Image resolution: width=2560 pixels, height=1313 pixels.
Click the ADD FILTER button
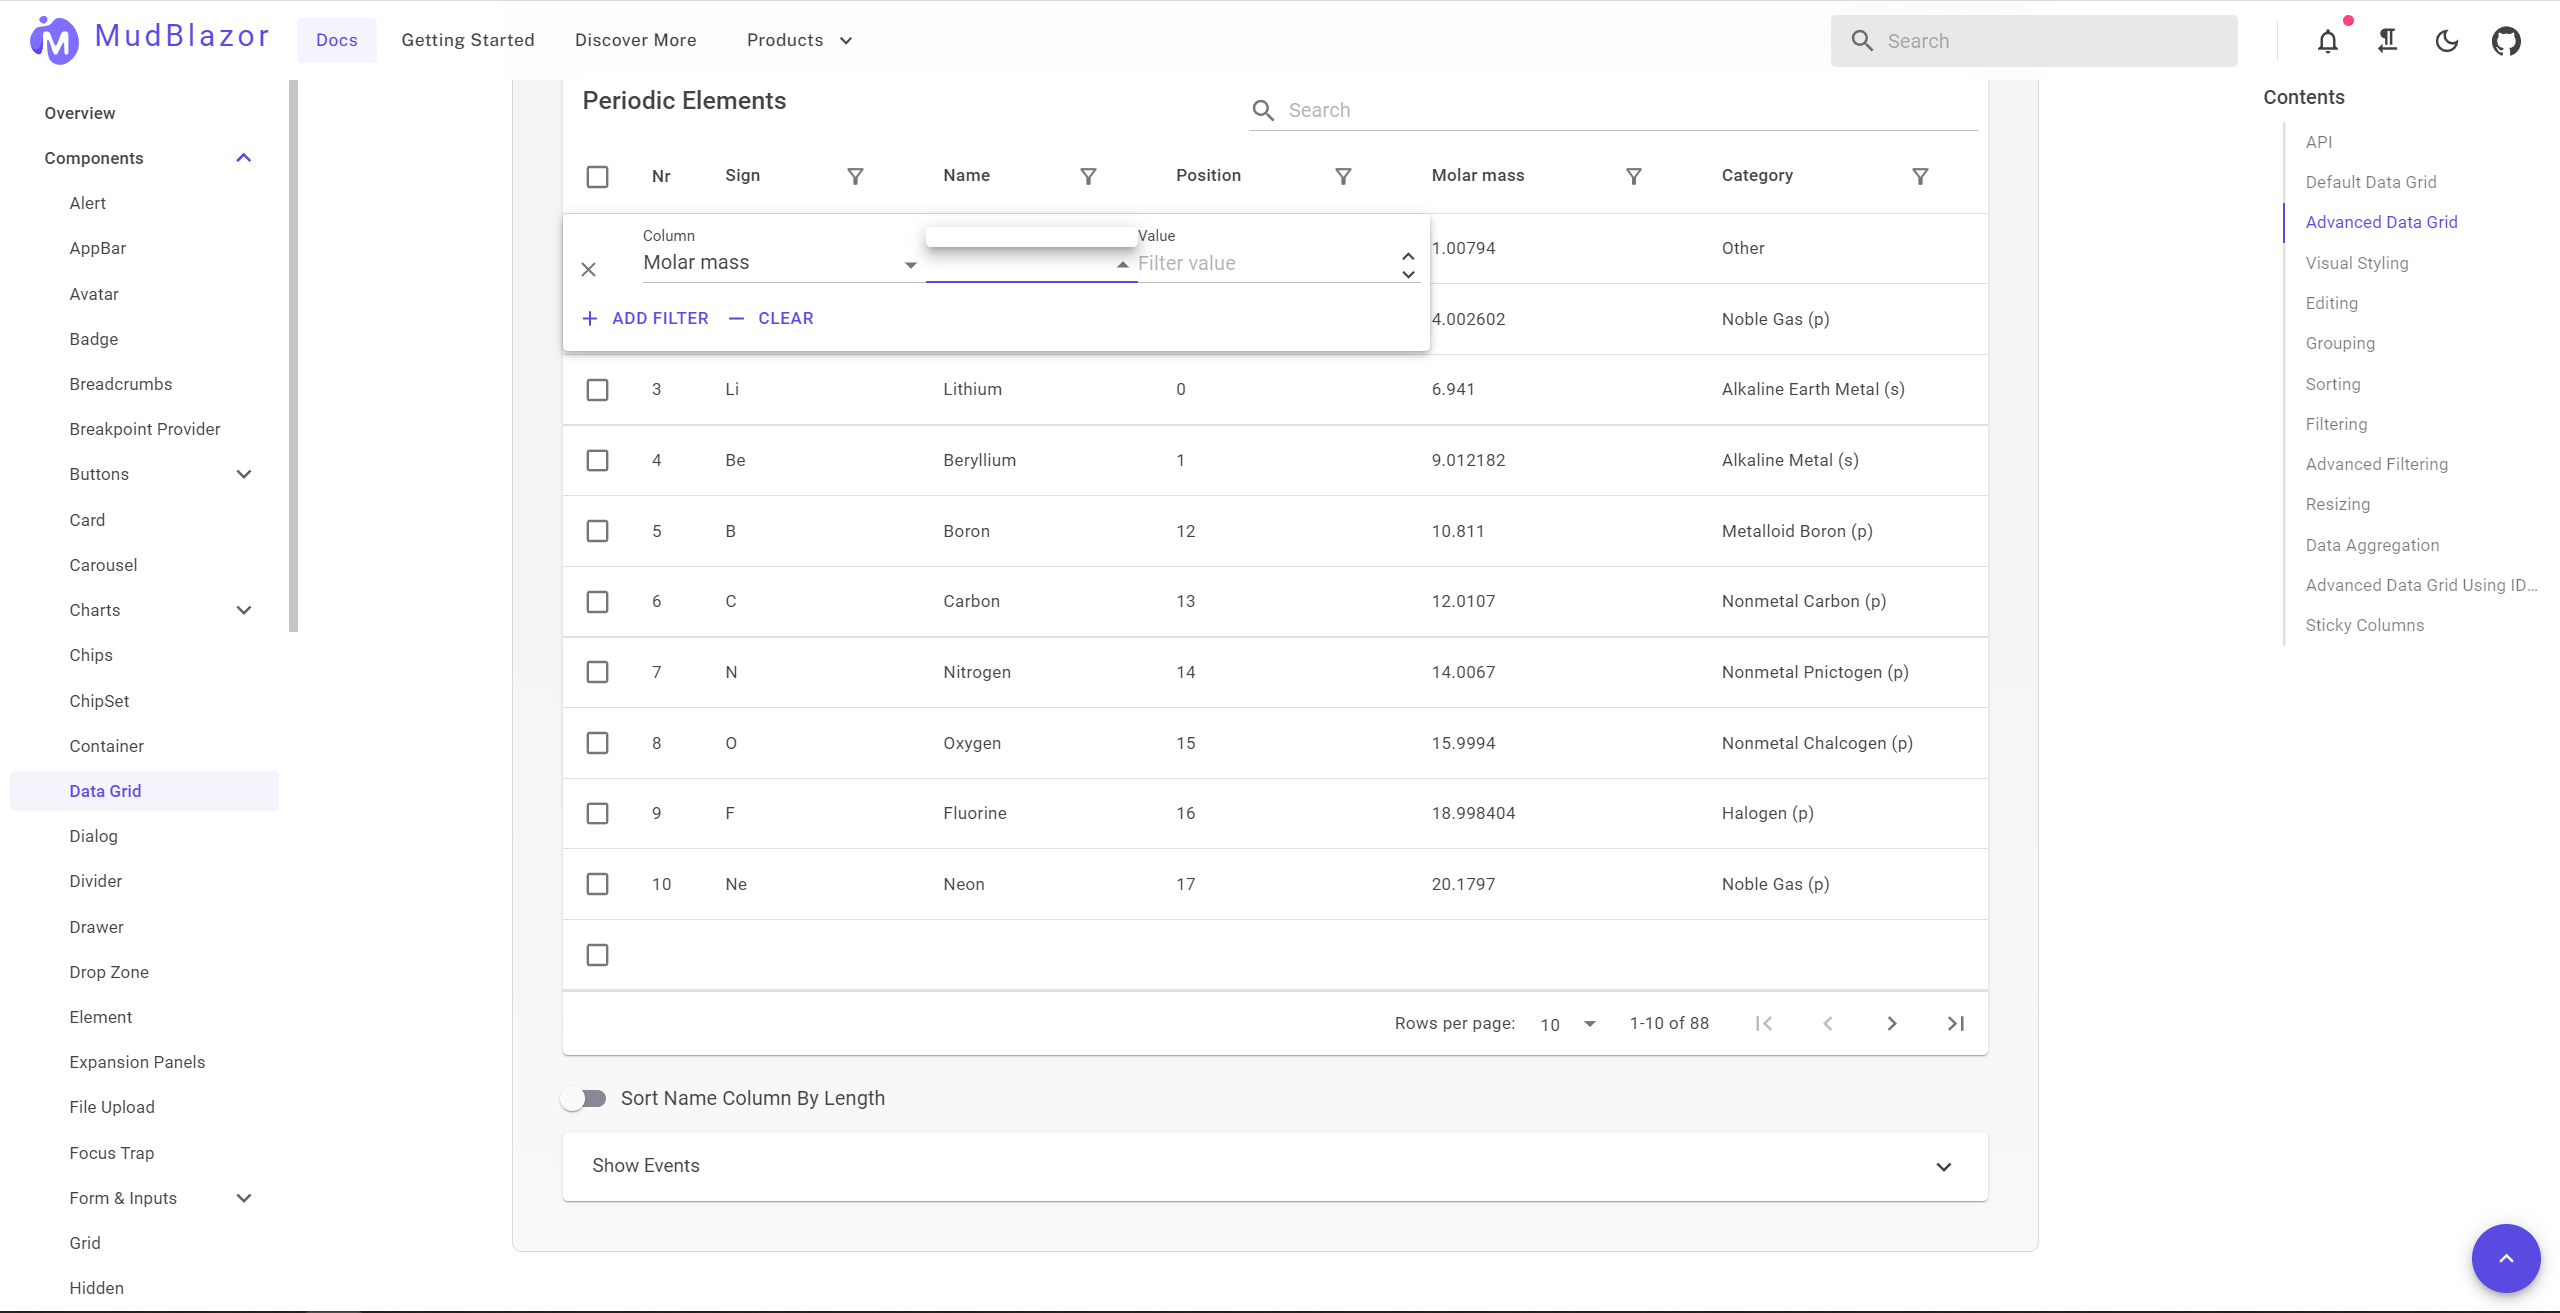(646, 318)
